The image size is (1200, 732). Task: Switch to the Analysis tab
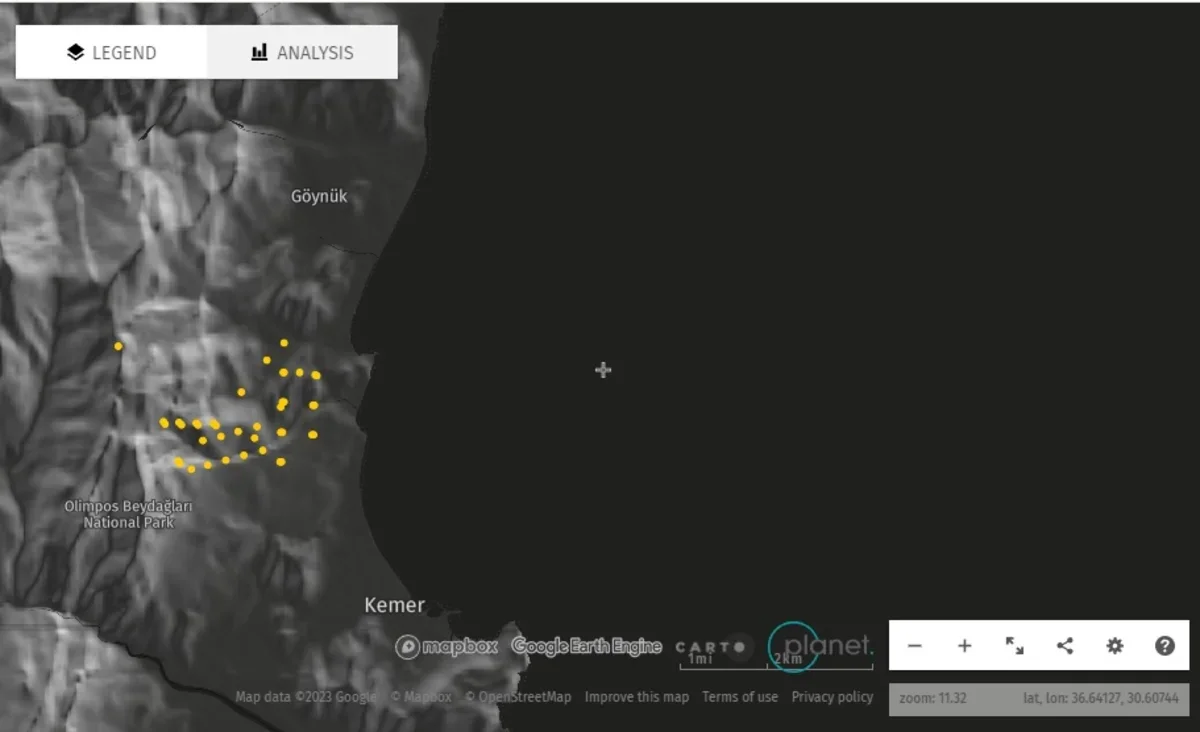302,53
